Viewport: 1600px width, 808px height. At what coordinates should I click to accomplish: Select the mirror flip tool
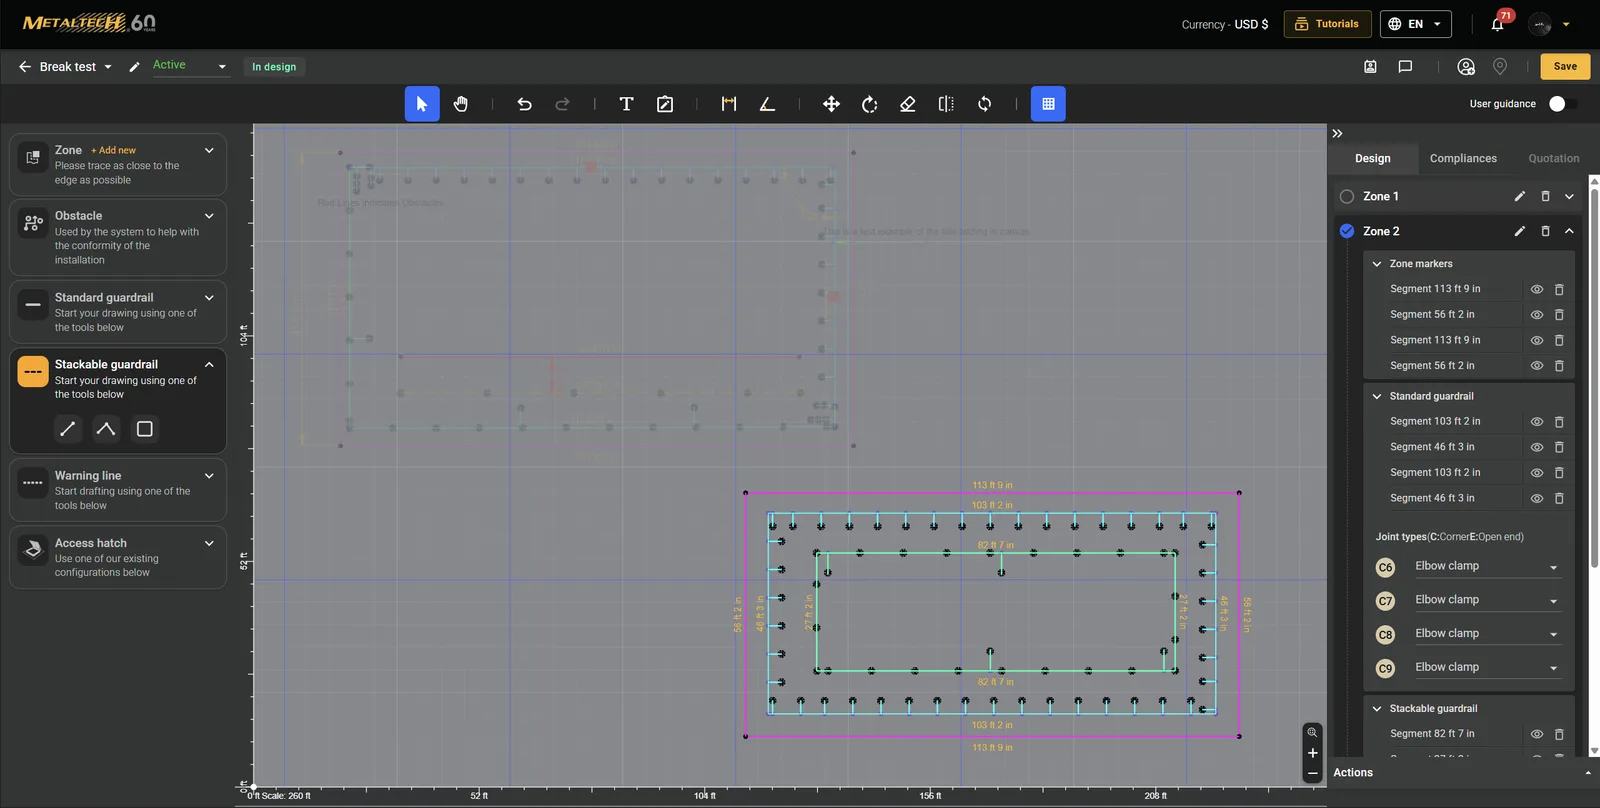[x=946, y=104]
